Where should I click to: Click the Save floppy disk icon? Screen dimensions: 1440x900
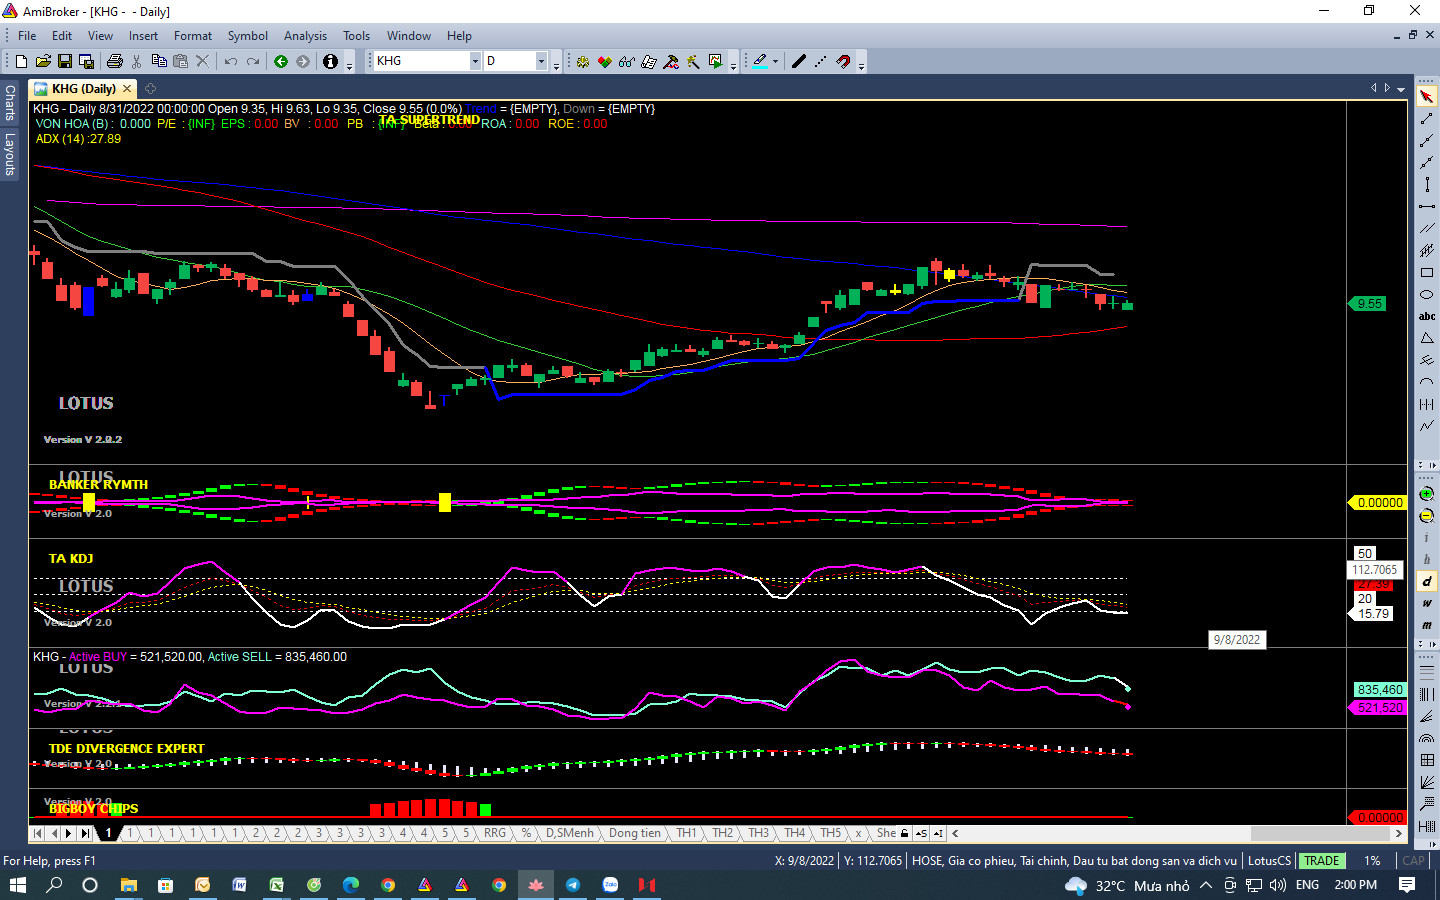pyautogui.click(x=65, y=61)
